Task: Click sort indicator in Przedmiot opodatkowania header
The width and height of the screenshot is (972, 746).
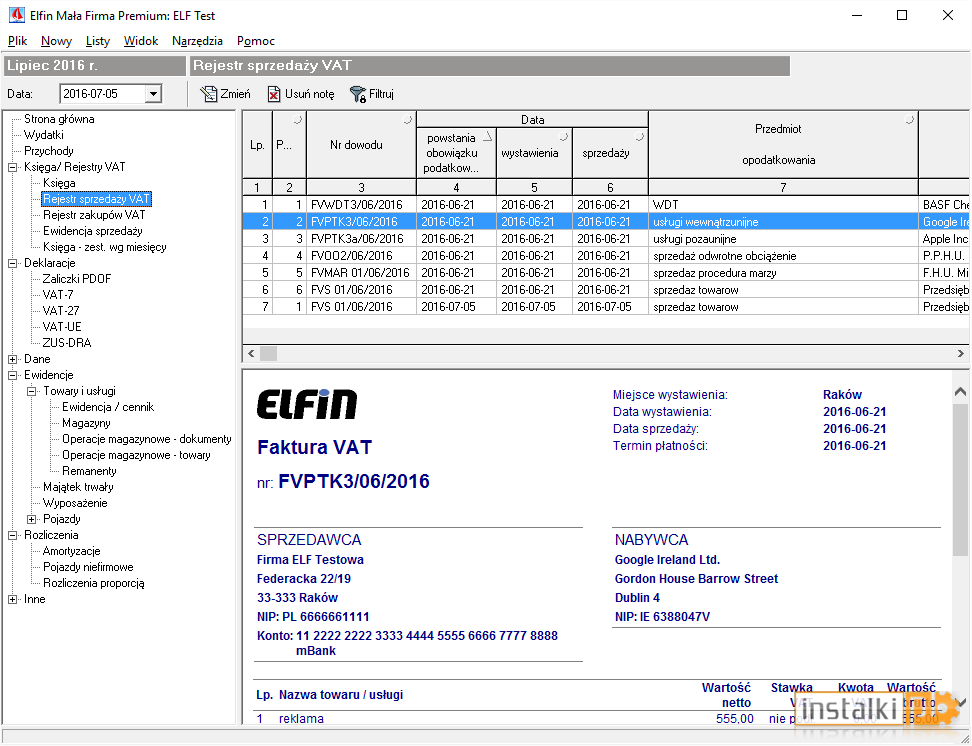Action: (909, 120)
